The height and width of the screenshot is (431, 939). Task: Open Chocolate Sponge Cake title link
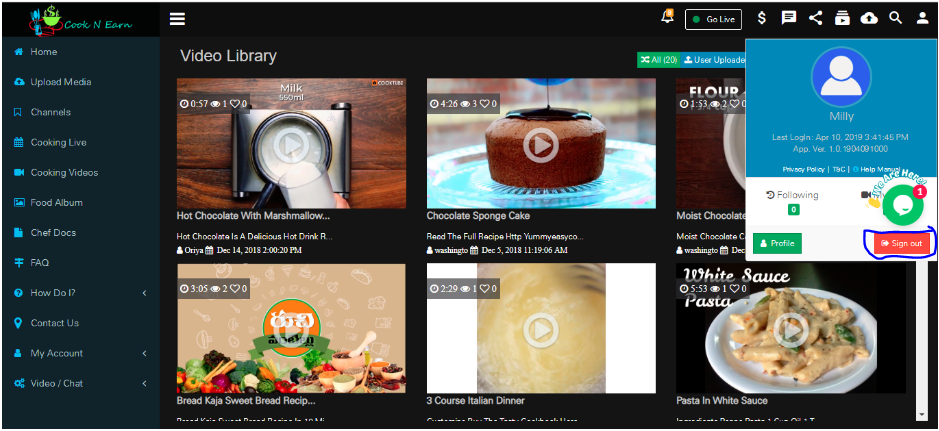click(x=478, y=216)
